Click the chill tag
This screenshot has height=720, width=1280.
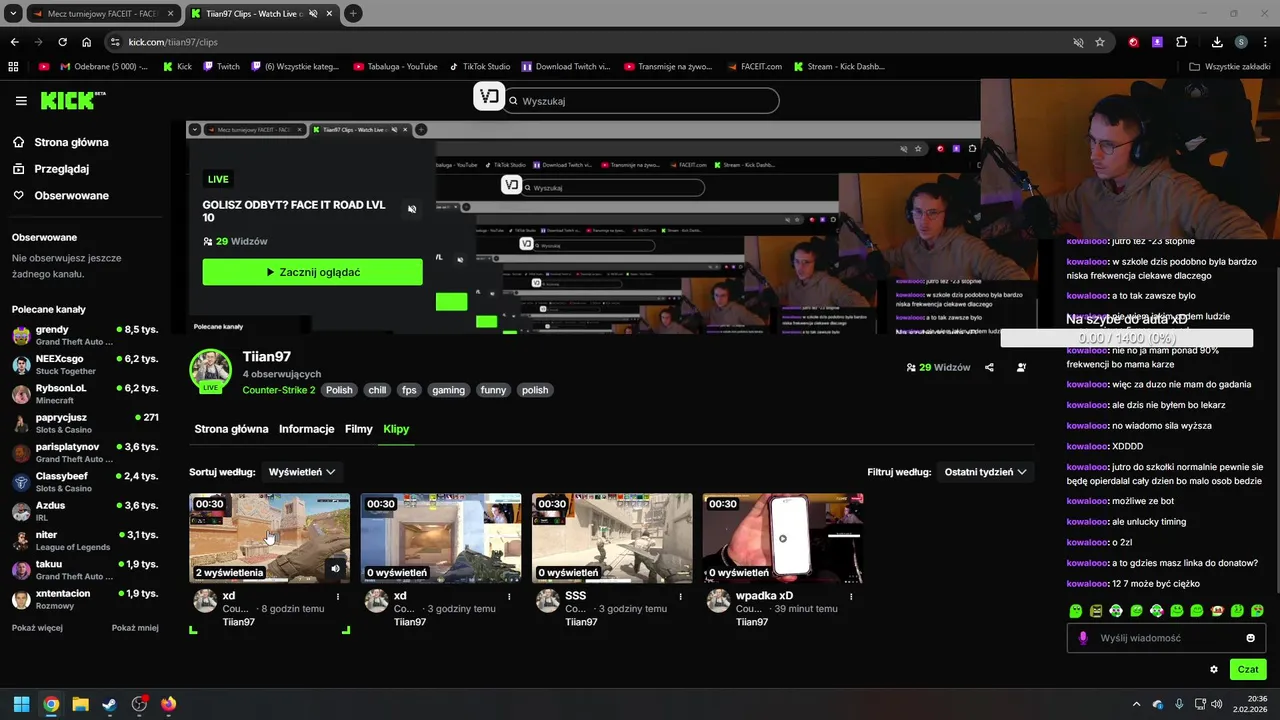pyautogui.click(x=377, y=390)
